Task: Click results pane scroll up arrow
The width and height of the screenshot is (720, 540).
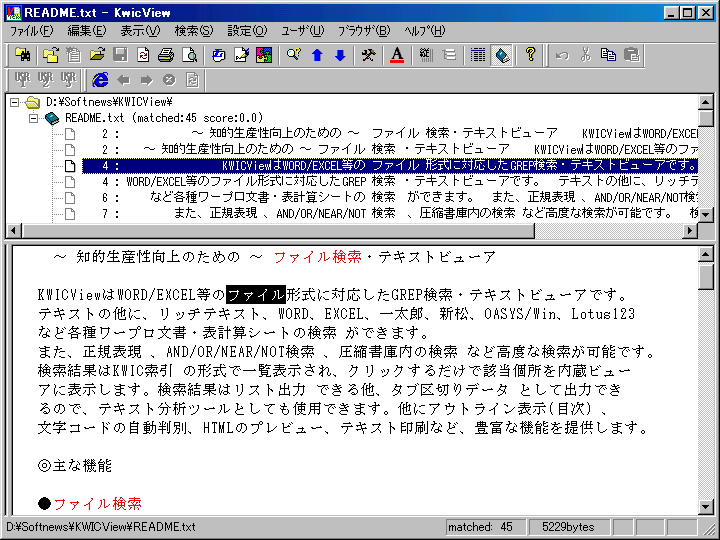Action: pyautogui.click(x=705, y=102)
